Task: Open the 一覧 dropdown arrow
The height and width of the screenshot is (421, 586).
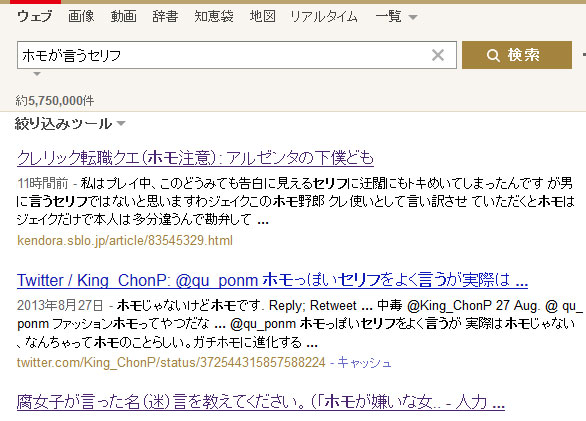Action: tap(413, 17)
